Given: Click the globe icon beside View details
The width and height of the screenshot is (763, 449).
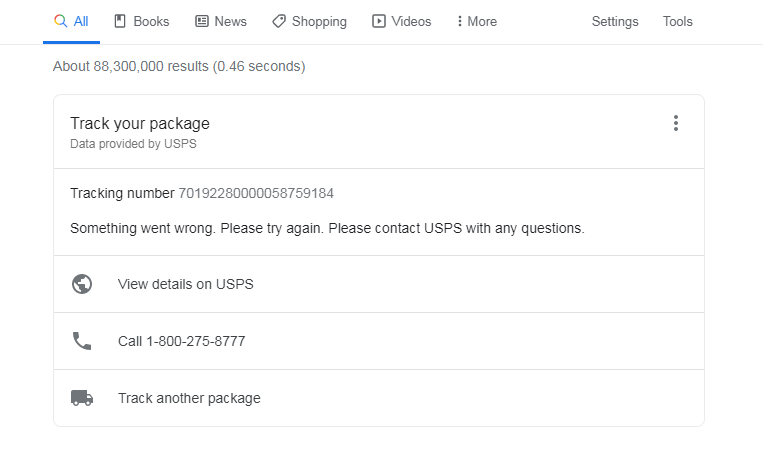Looking at the screenshot, I should (82, 284).
